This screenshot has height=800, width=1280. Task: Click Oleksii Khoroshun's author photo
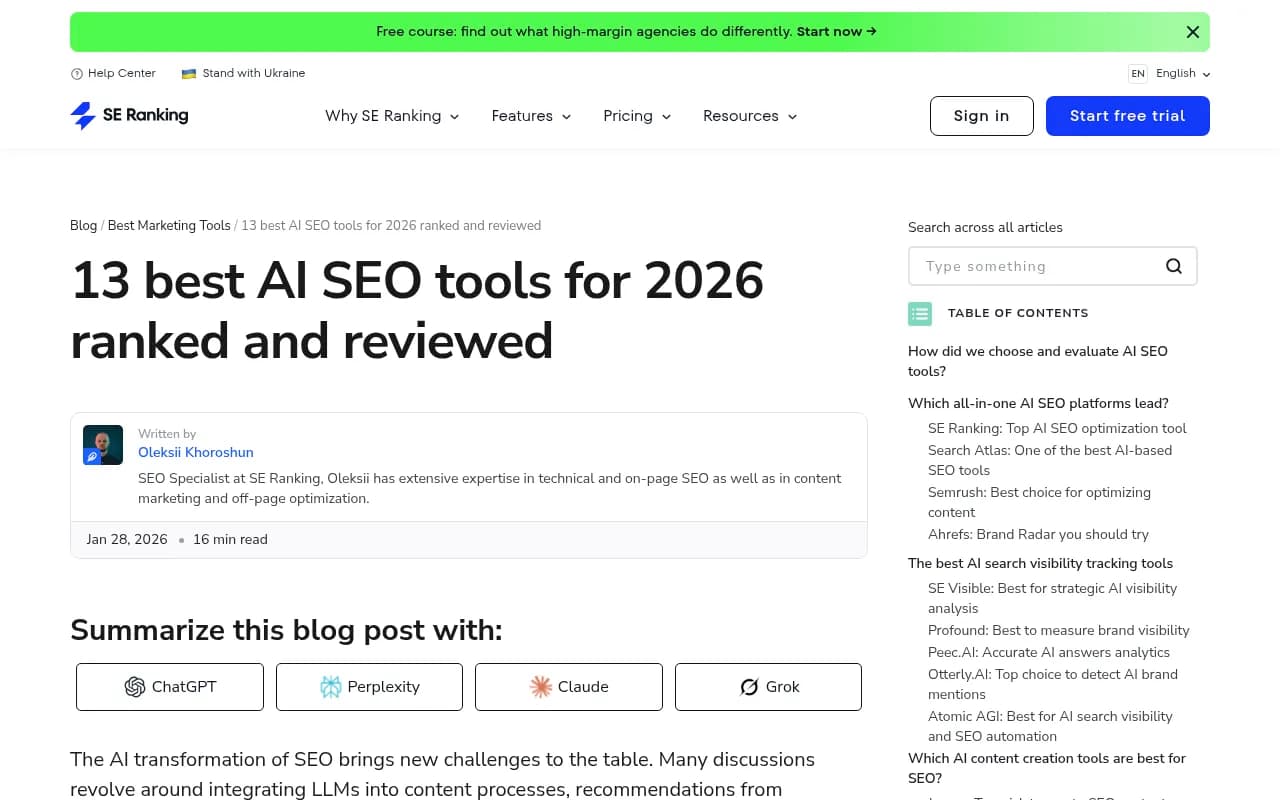[103, 445]
